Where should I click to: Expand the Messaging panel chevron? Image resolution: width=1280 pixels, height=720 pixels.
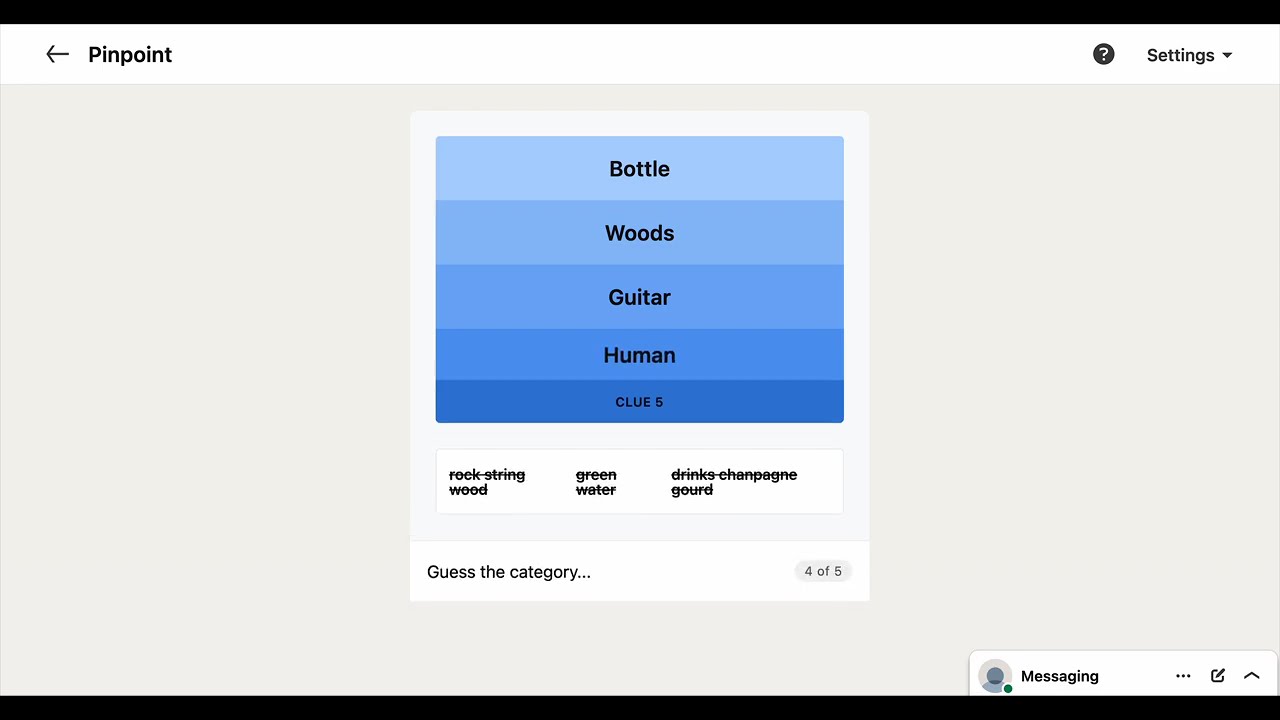(x=1251, y=676)
